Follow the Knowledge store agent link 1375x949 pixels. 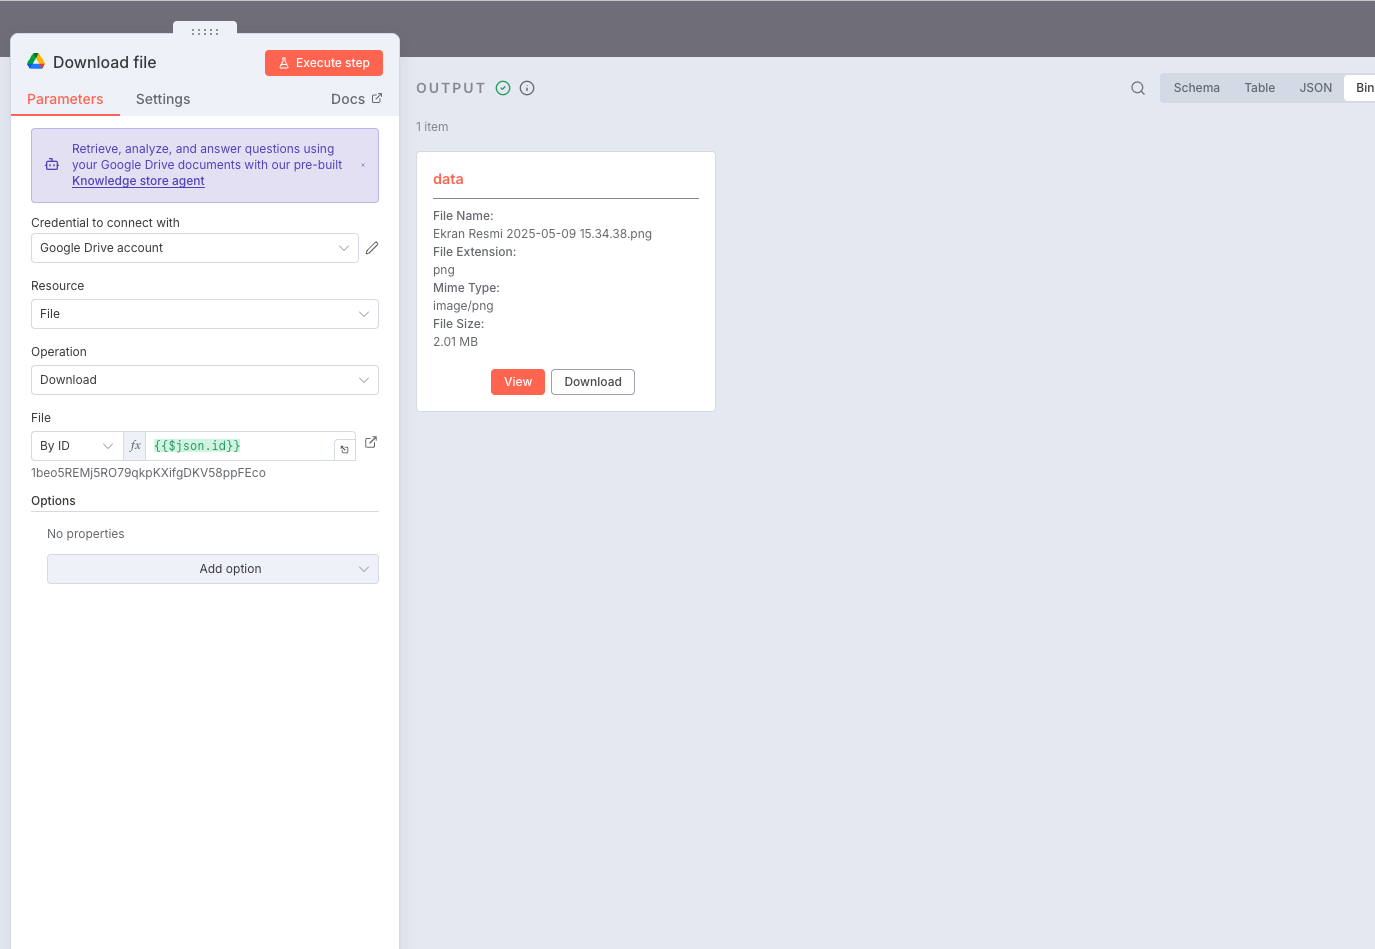pyautogui.click(x=138, y=181)
